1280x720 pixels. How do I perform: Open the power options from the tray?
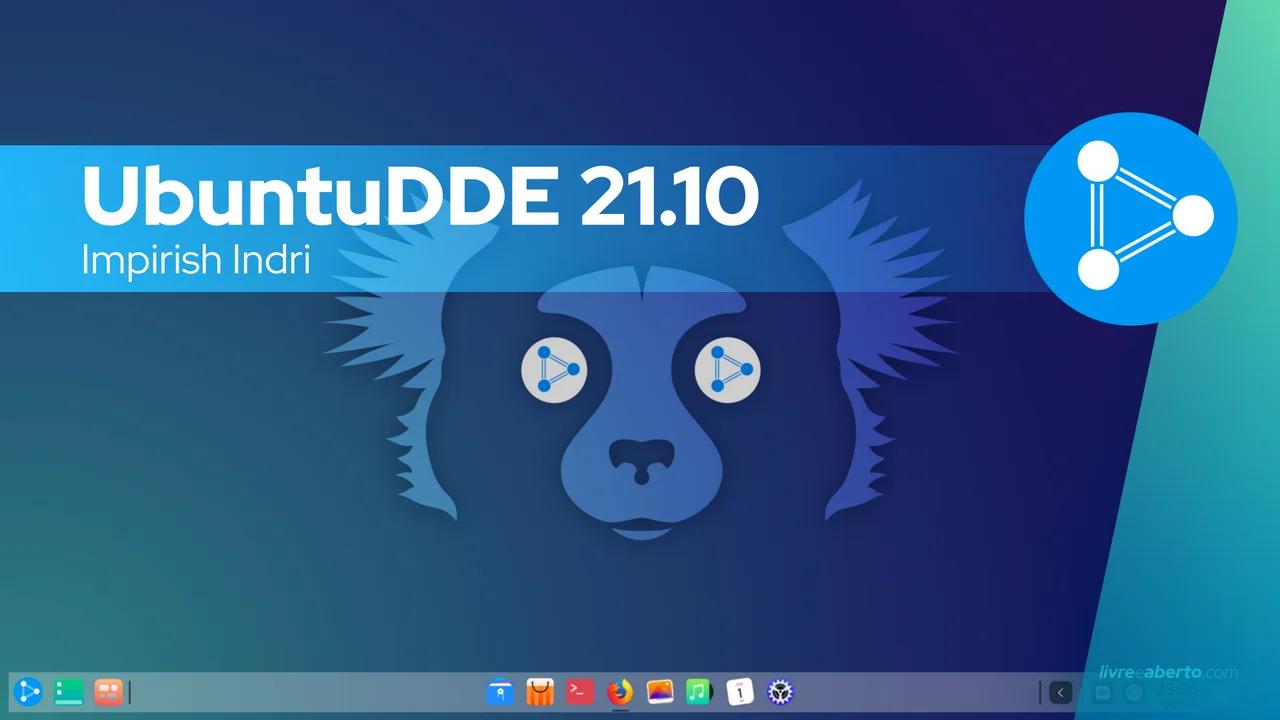1134,692
